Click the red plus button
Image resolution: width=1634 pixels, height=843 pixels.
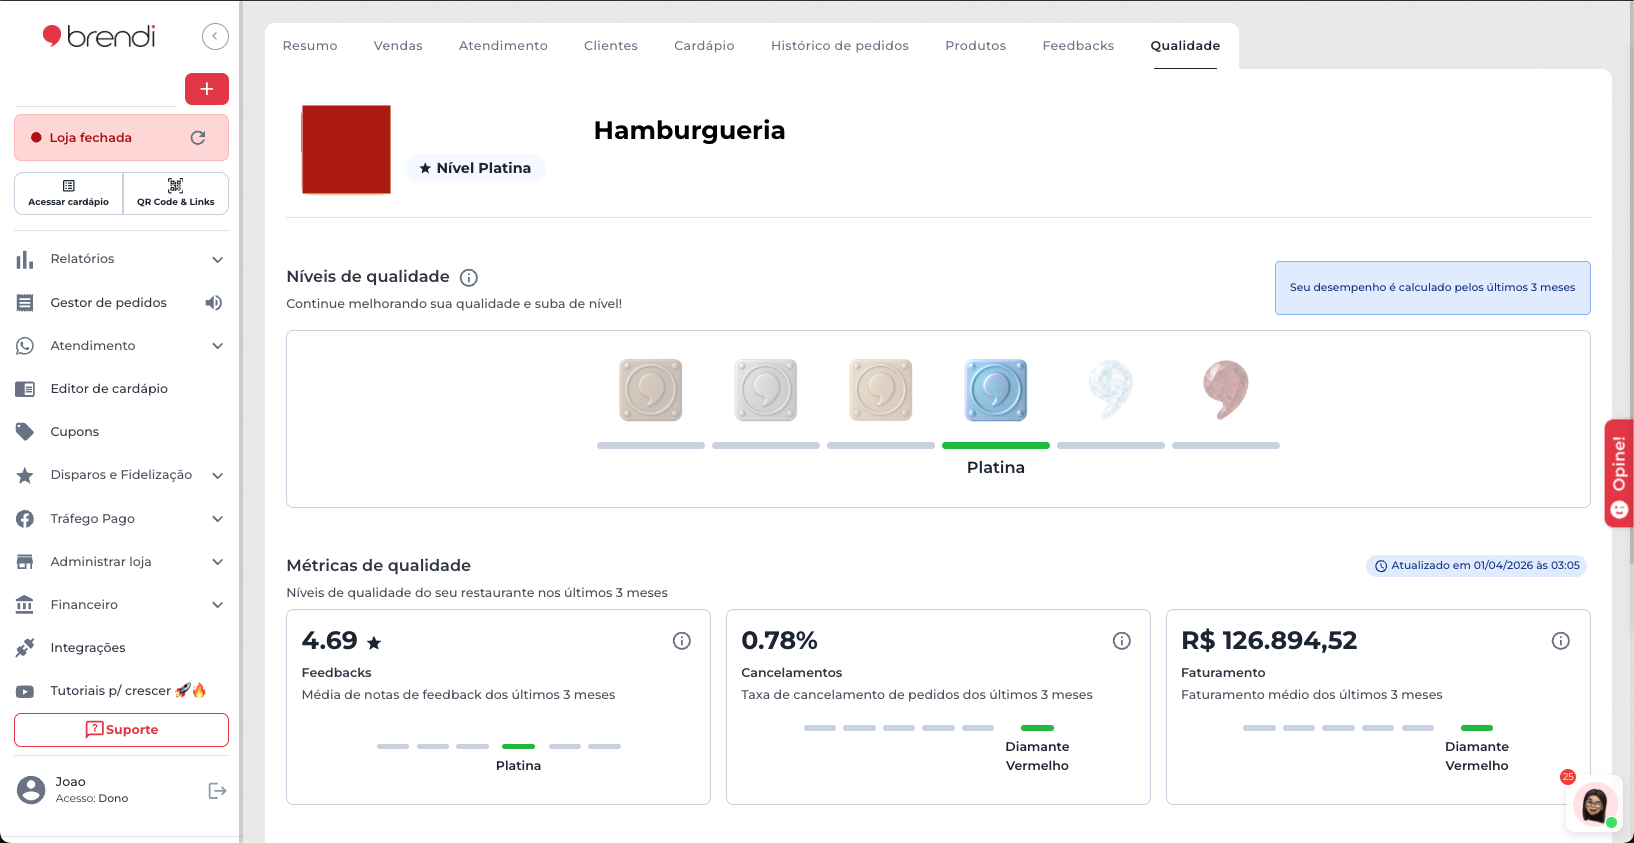[207, 89]
